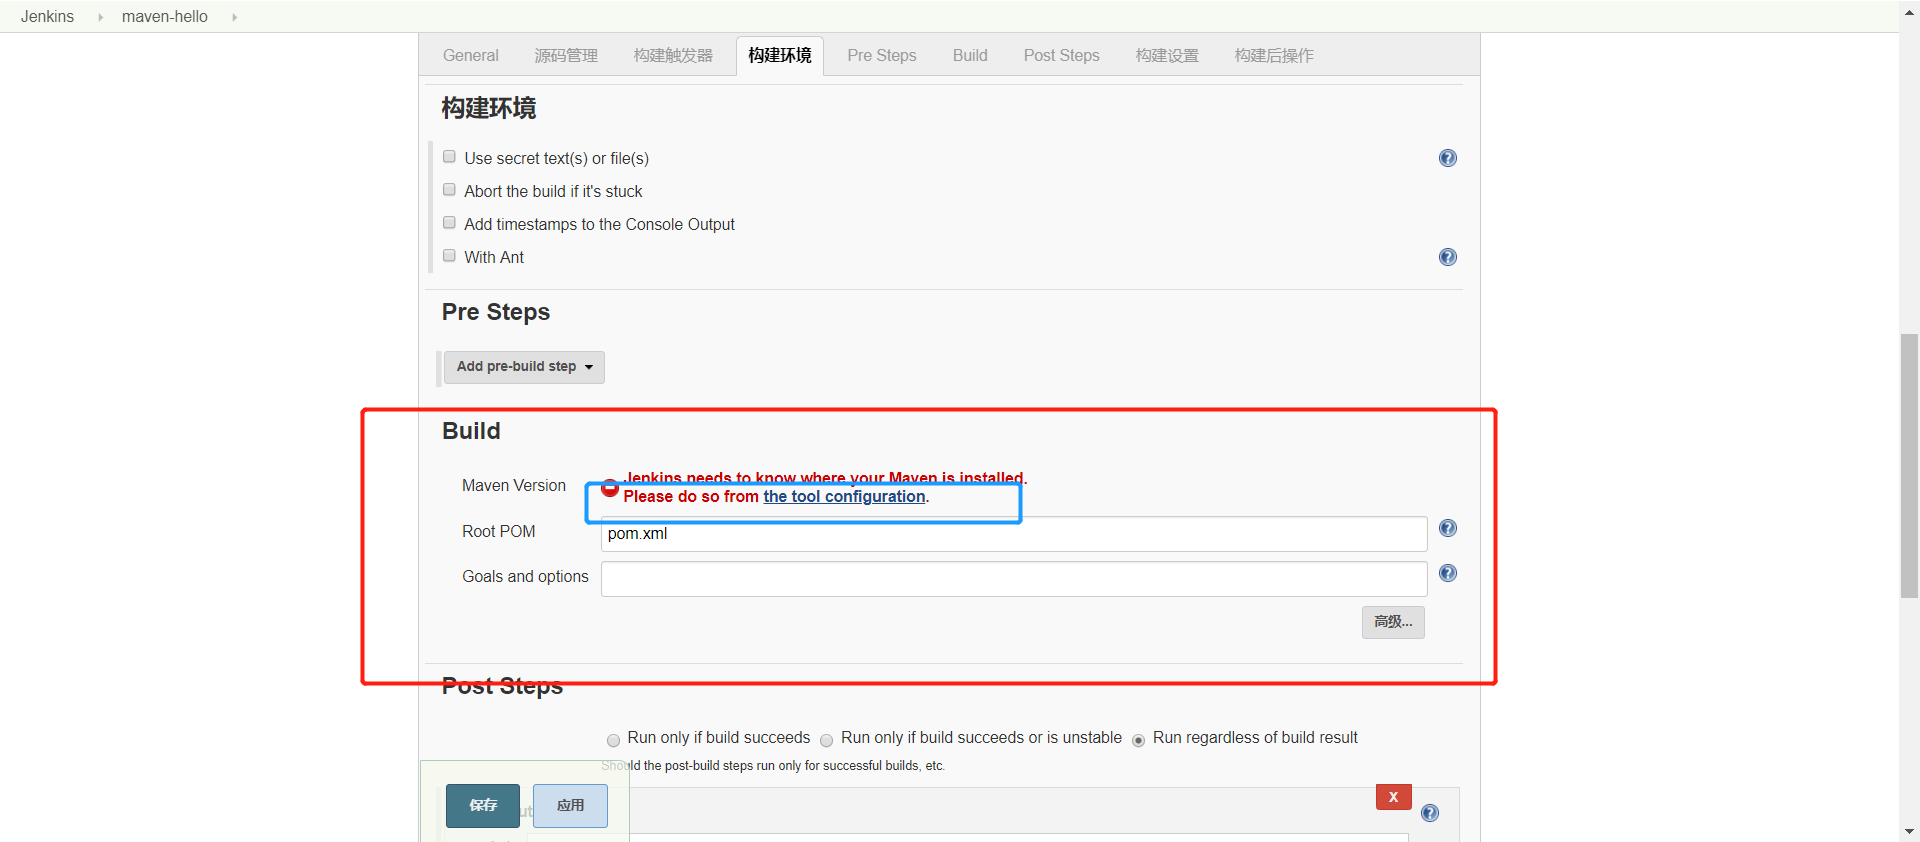Switch to the General tab
Image resolution: width=1920 pixels, height=842 pixels.
pyautogui.click(x=470, y=56)
